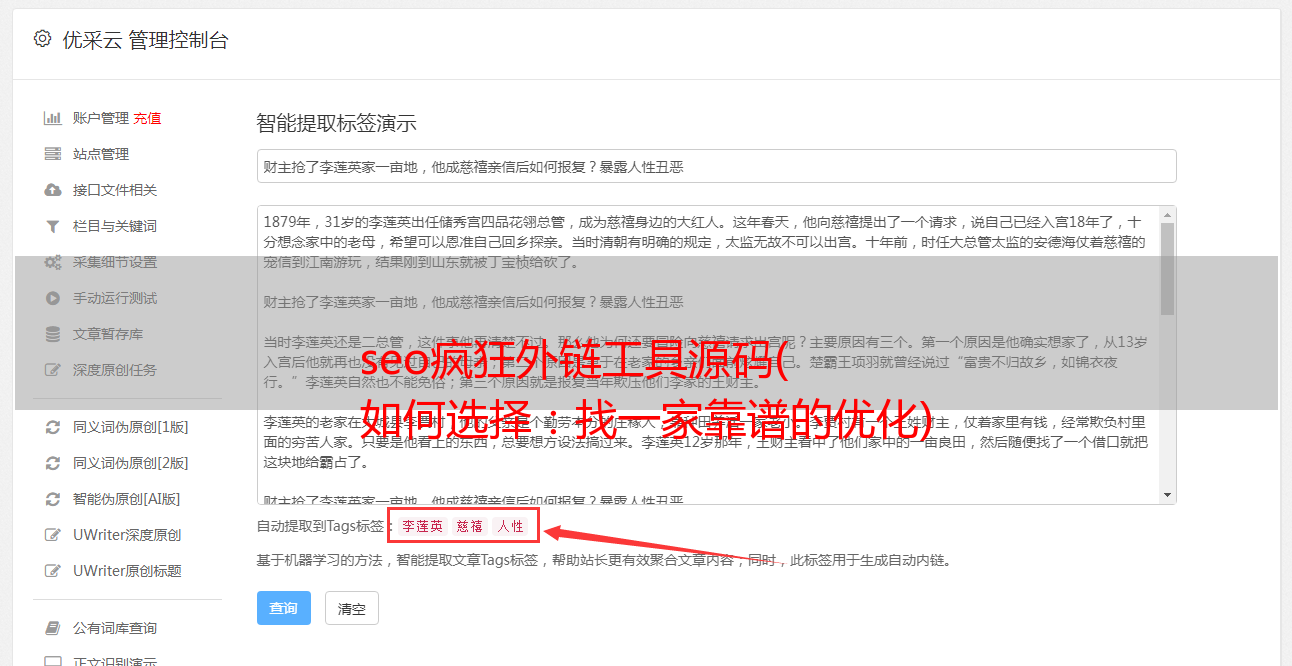Click the 接口文件相关 cloud icon
This screenshot has width=1292, height=666.
[x=52, y=190]
